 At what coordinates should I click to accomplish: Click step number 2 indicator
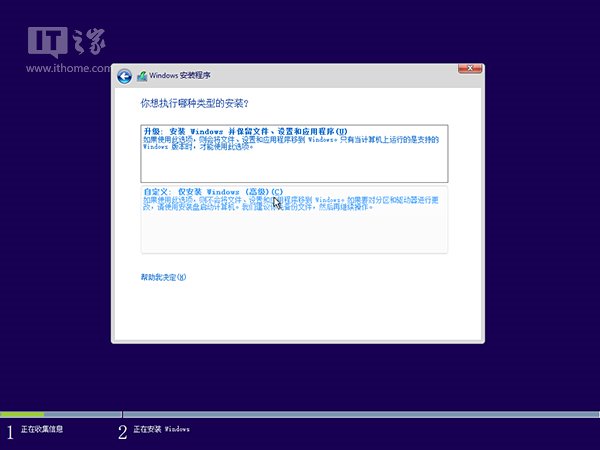tap(123, 431)
